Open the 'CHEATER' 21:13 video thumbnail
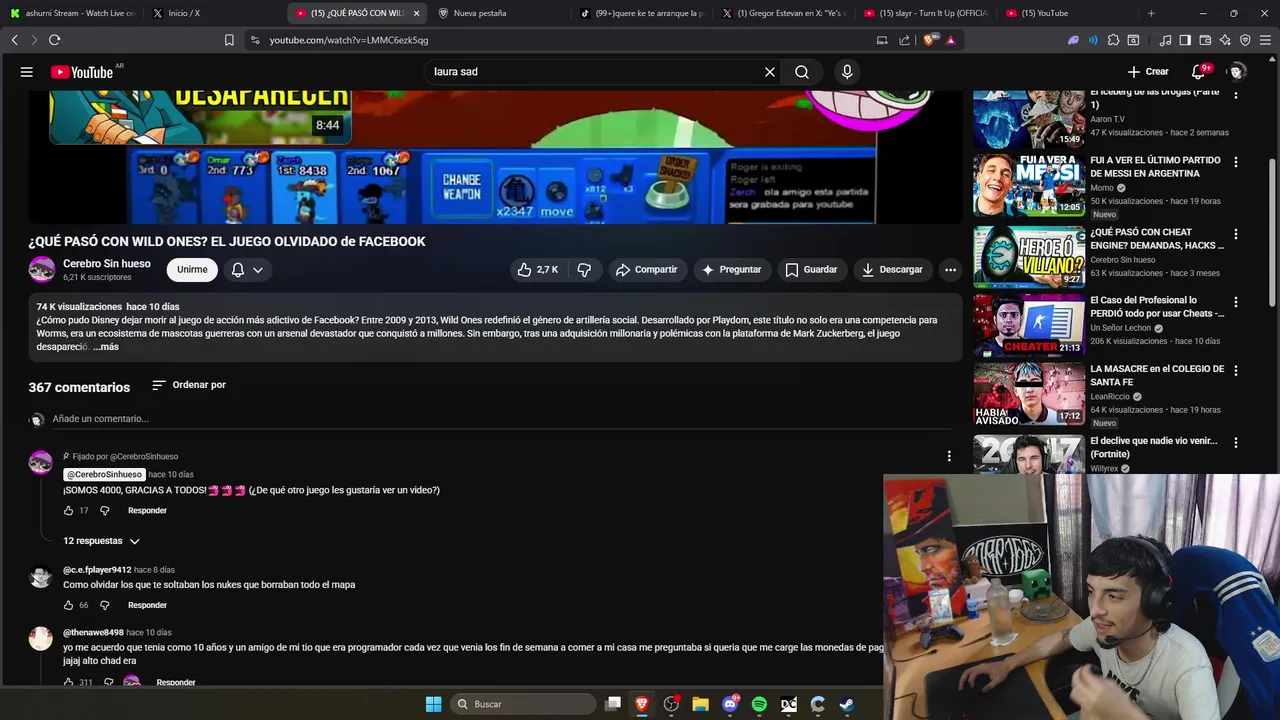This screenshot has height=720, width=1280. 1029,325
